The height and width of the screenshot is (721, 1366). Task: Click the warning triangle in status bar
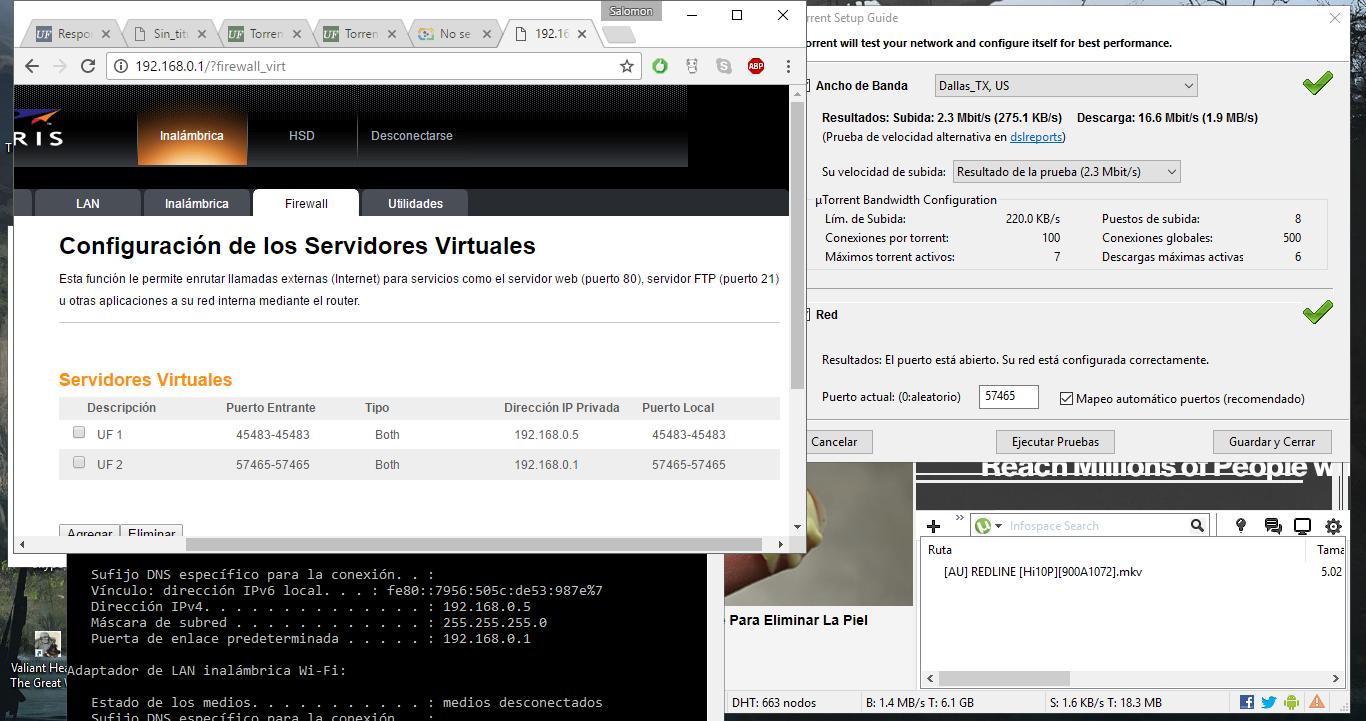[x=1317, y=702]
